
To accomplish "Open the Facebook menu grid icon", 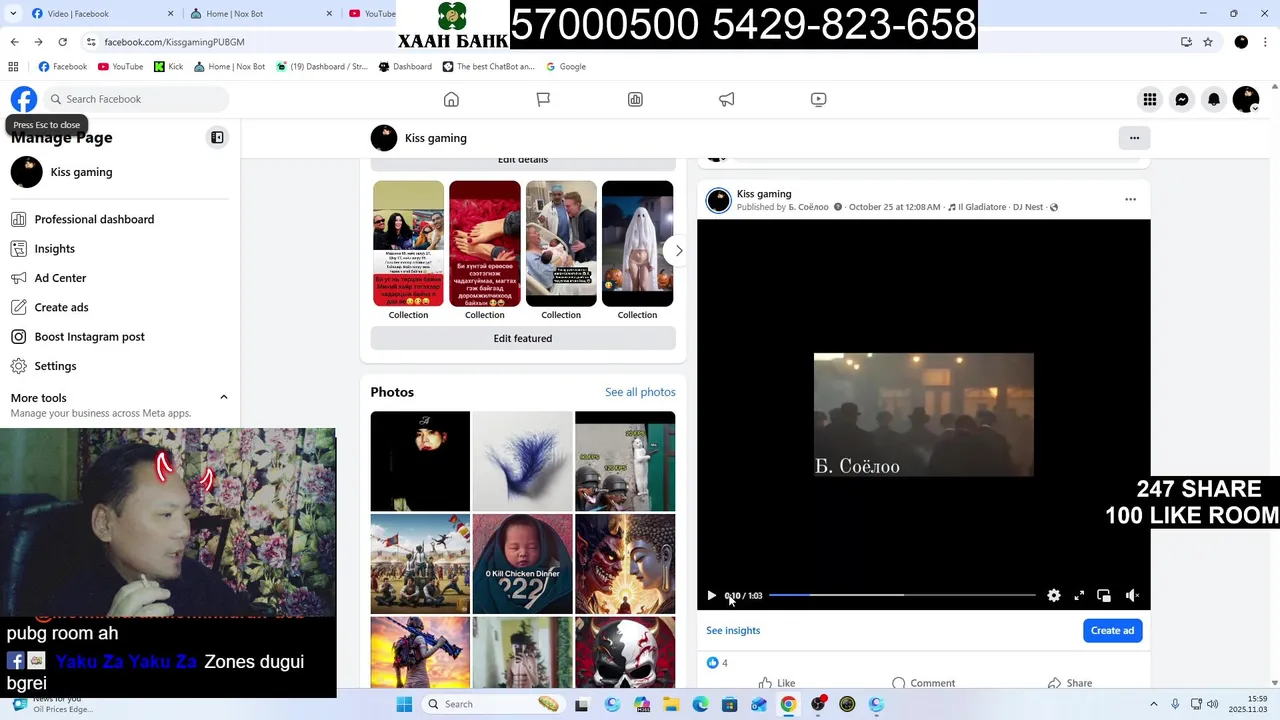I will [1150, 99].
